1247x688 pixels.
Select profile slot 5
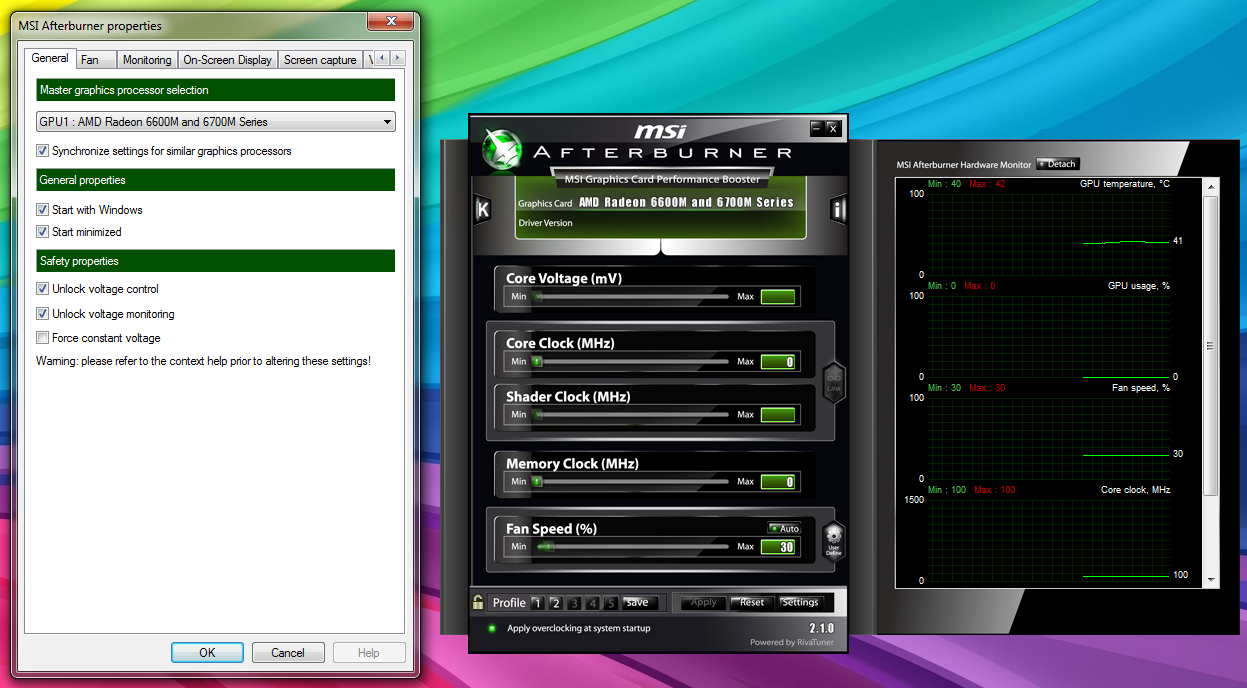pos(611,603)
